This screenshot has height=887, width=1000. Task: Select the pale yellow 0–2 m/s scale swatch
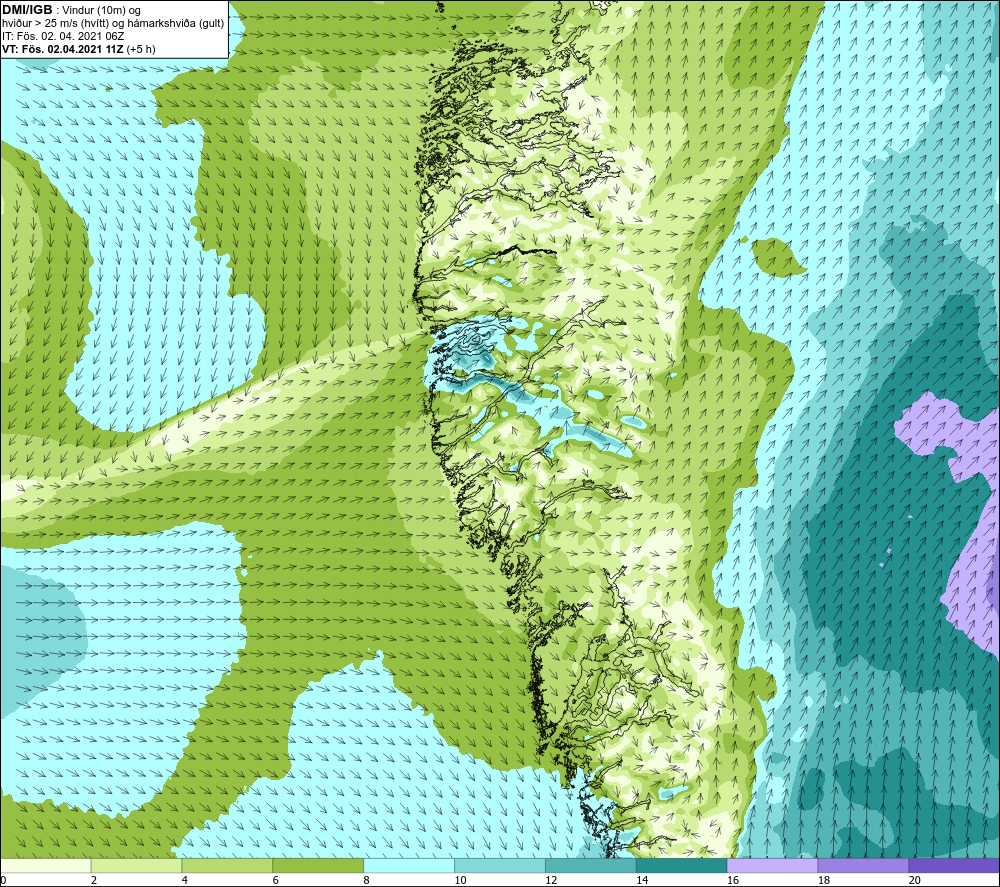pos(45,865)
